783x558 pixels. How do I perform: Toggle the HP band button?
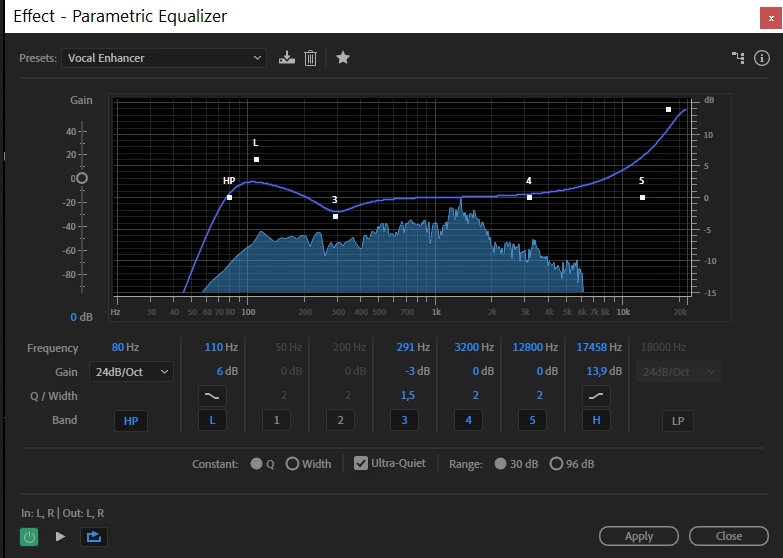131,421
